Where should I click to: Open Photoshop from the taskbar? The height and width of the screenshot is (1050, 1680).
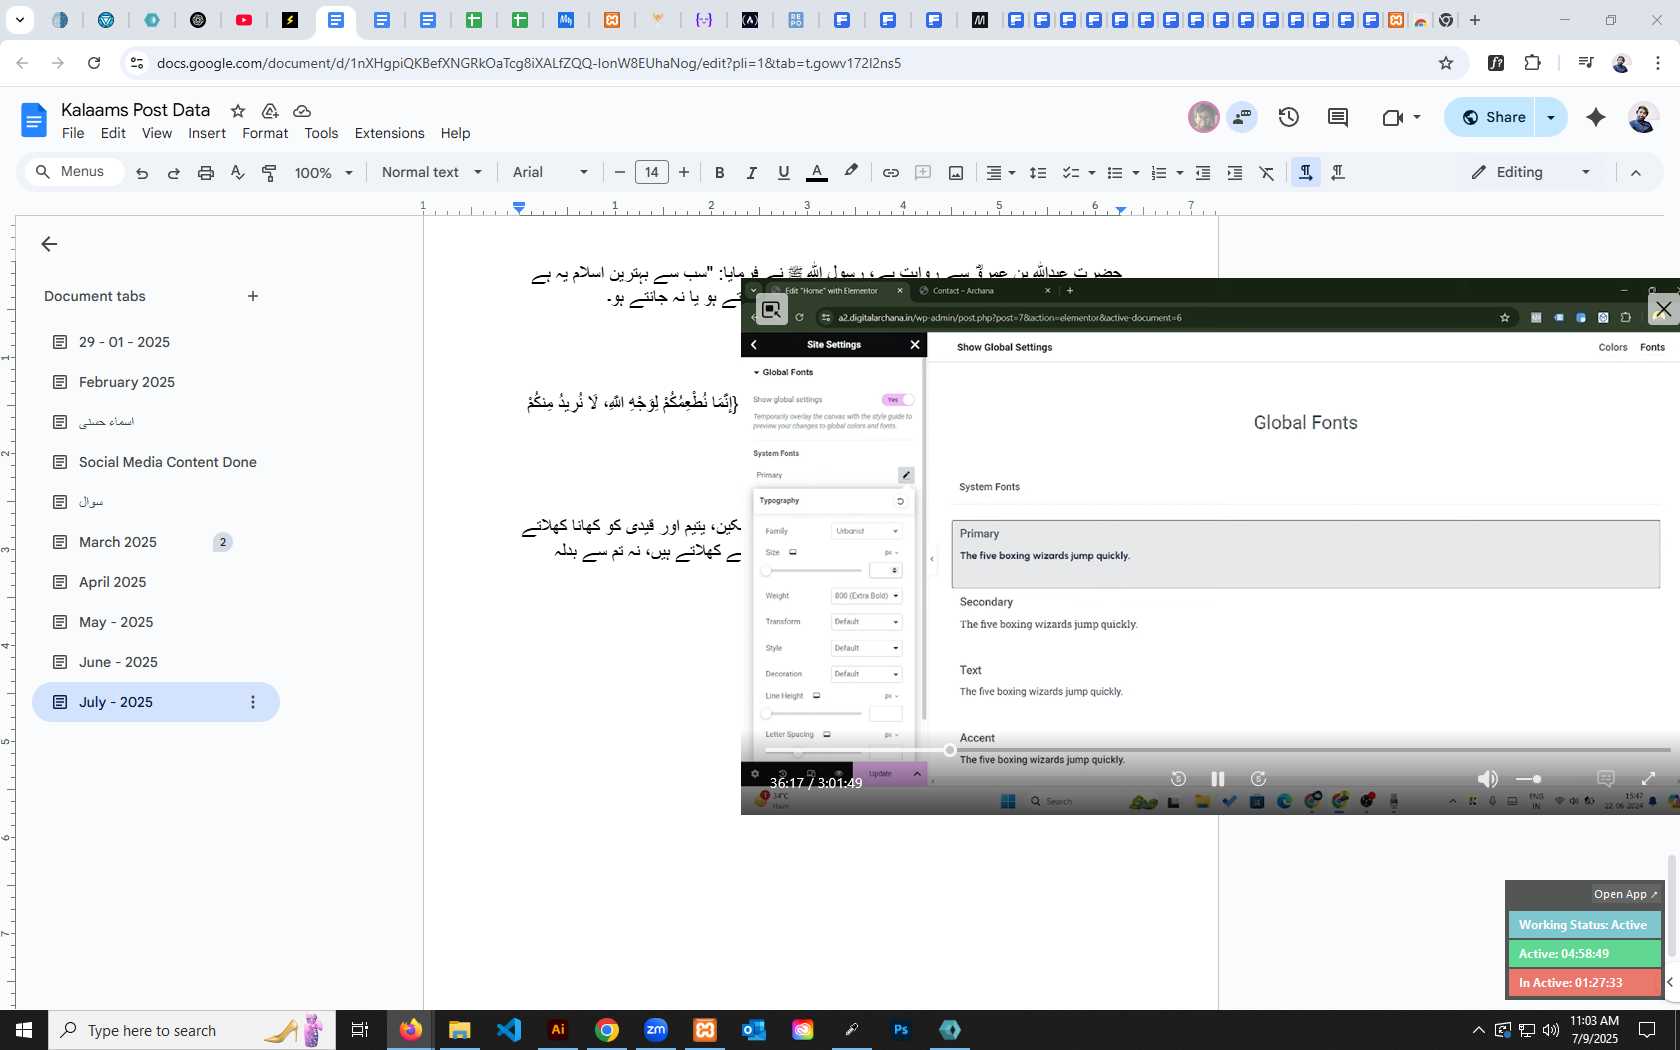tap(901, 1030)
